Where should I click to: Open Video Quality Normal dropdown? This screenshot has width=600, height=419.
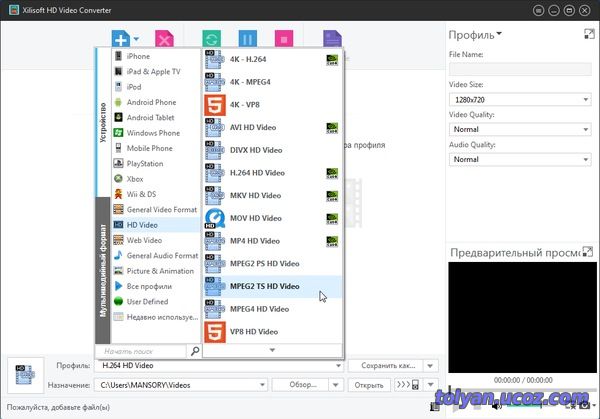[520, 129]
